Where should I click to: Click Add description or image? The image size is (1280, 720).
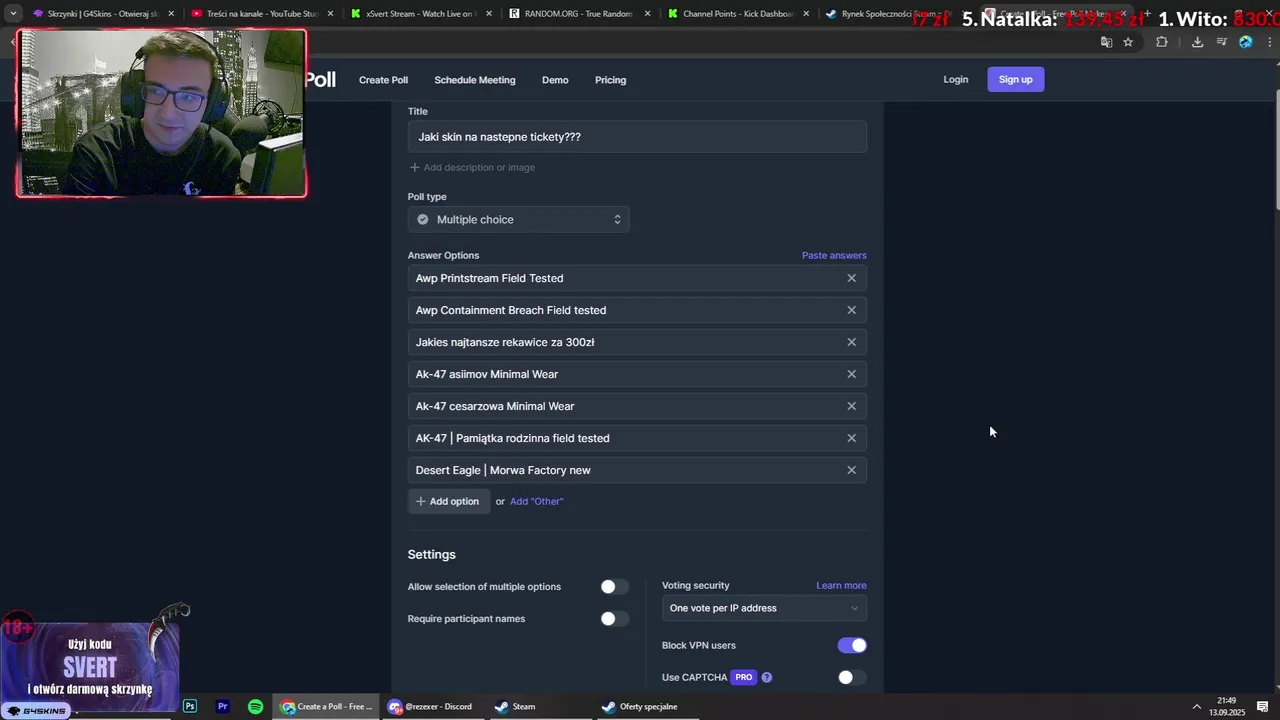pos(472,167)
